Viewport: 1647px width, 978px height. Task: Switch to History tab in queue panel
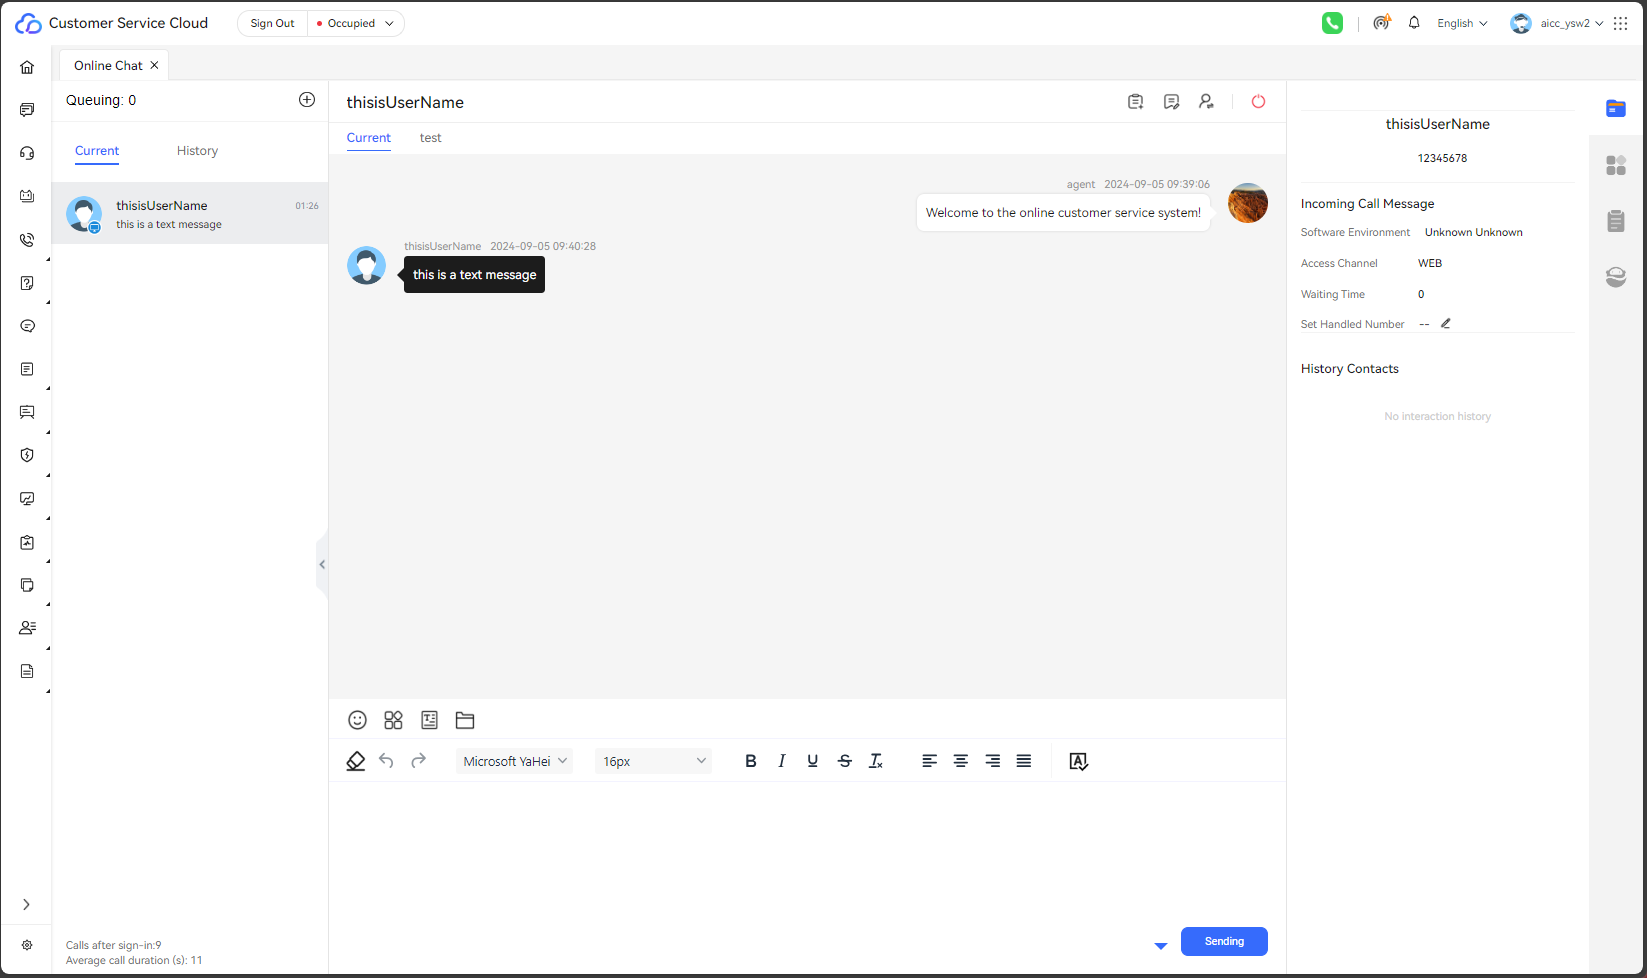point(197,151)
